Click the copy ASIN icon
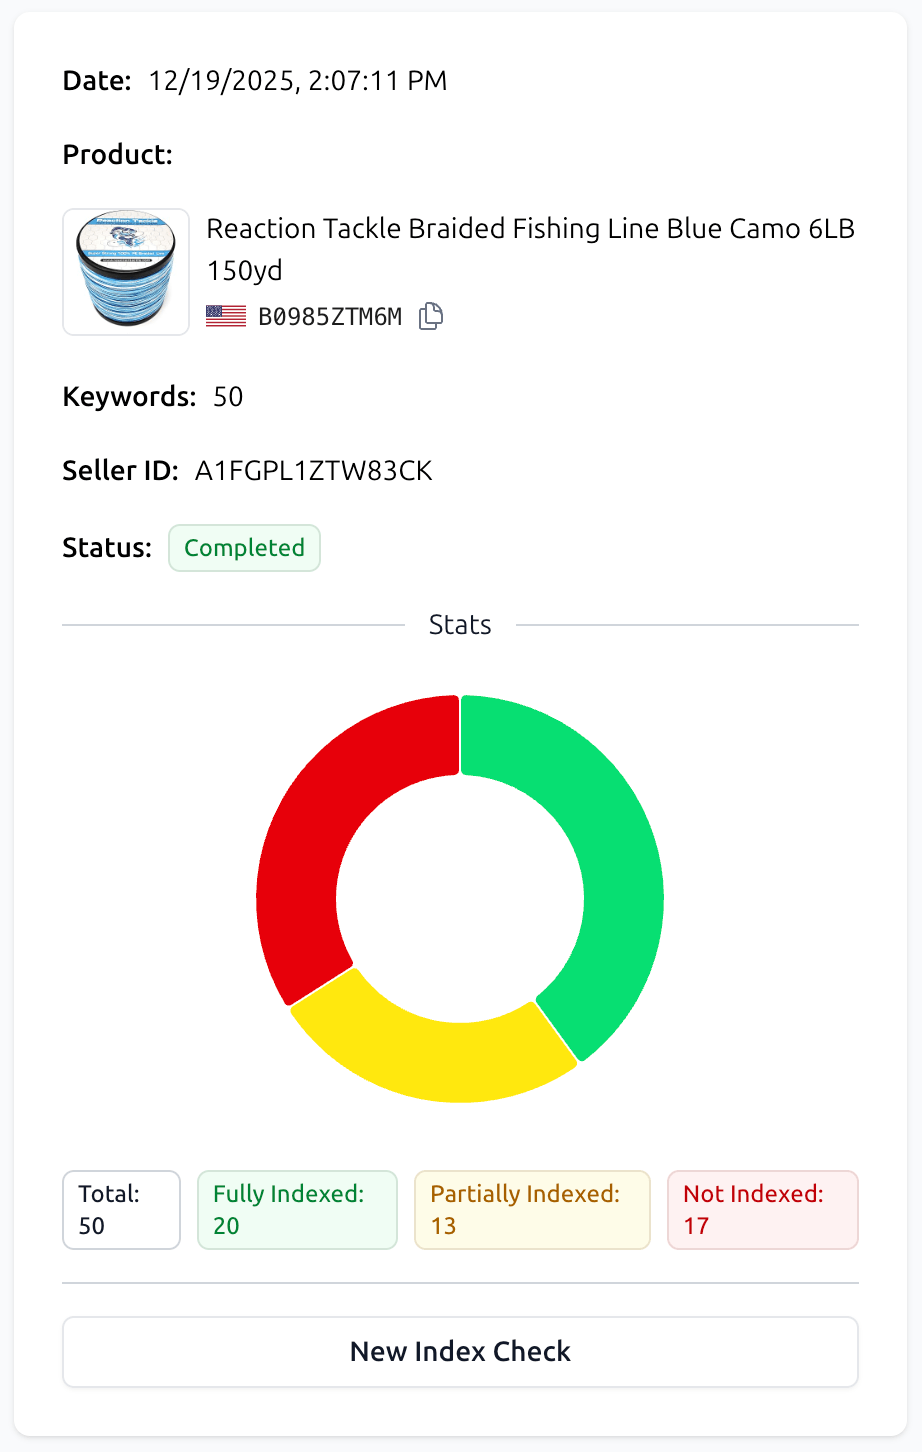922x1452 pixels. click(431, 315)
